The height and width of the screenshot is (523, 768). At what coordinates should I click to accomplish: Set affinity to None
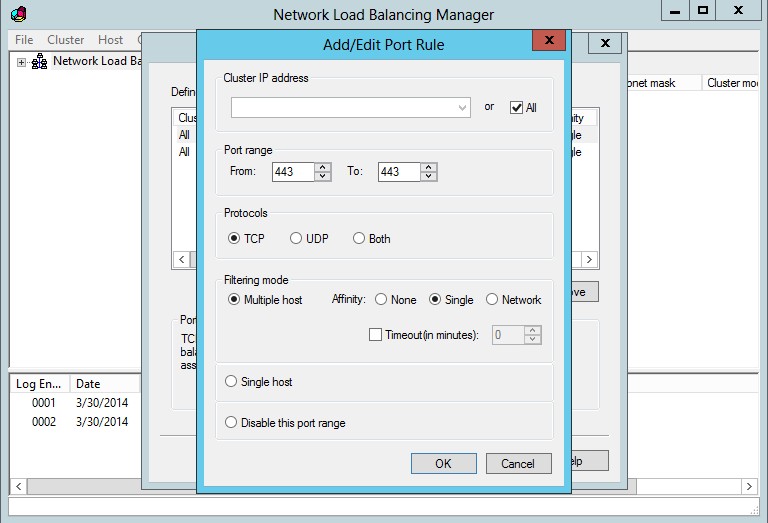(x=381, y=299)
